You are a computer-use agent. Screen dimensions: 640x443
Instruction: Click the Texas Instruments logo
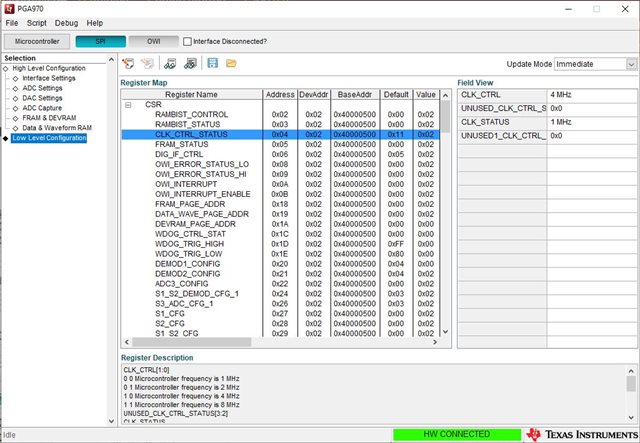pyautogui.click(x=582, y=434)
